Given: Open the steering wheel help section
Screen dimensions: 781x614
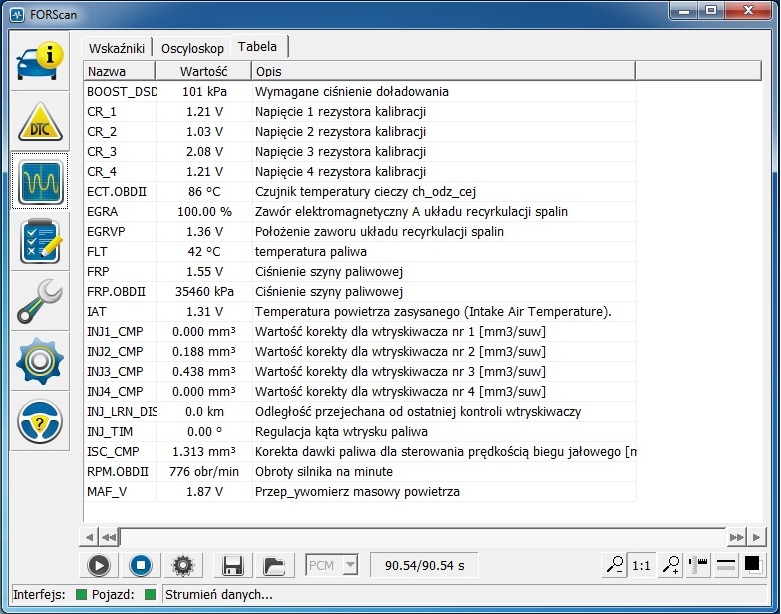Looking at the screenshot, I should [x=42, y=422].
